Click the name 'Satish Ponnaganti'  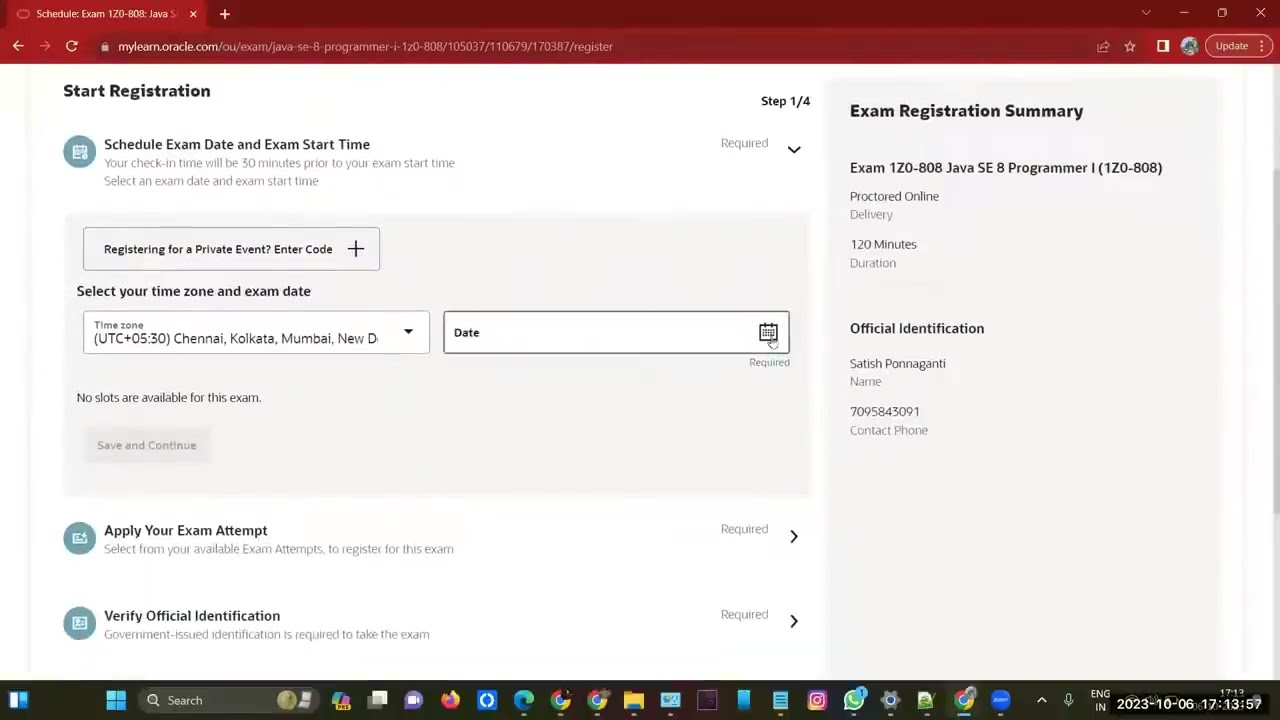pyautogui.click(x=897, y=363)
